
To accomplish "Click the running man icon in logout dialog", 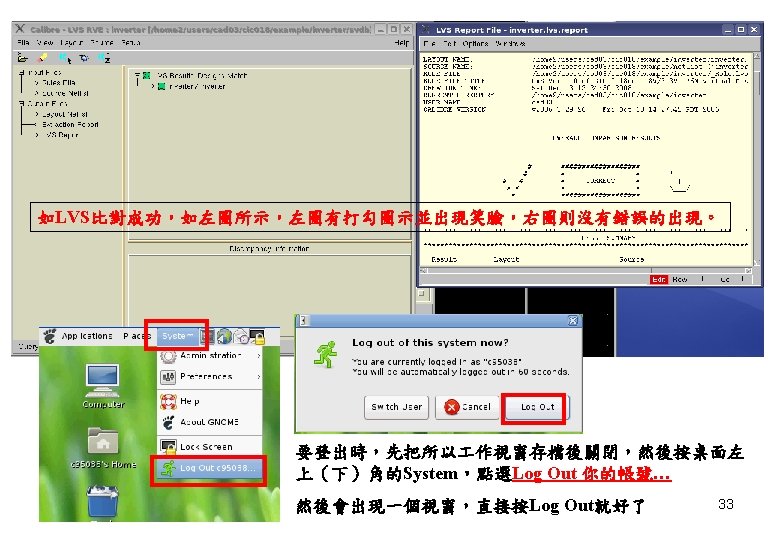I will 326,354.
